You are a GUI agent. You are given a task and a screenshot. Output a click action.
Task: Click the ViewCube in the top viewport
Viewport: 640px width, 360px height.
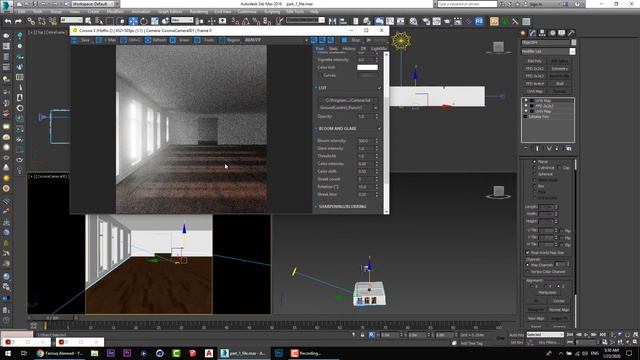click(498, 48)
